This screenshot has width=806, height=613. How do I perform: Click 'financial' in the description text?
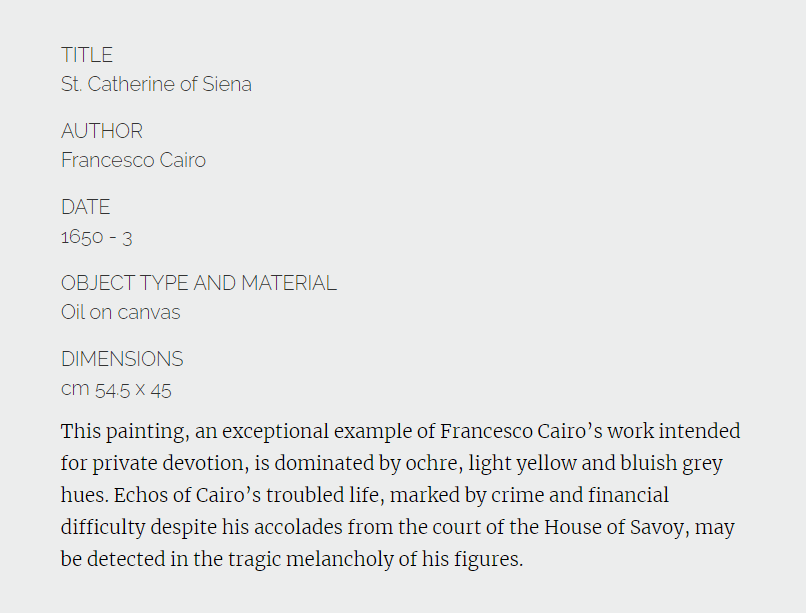coord(628,495)
